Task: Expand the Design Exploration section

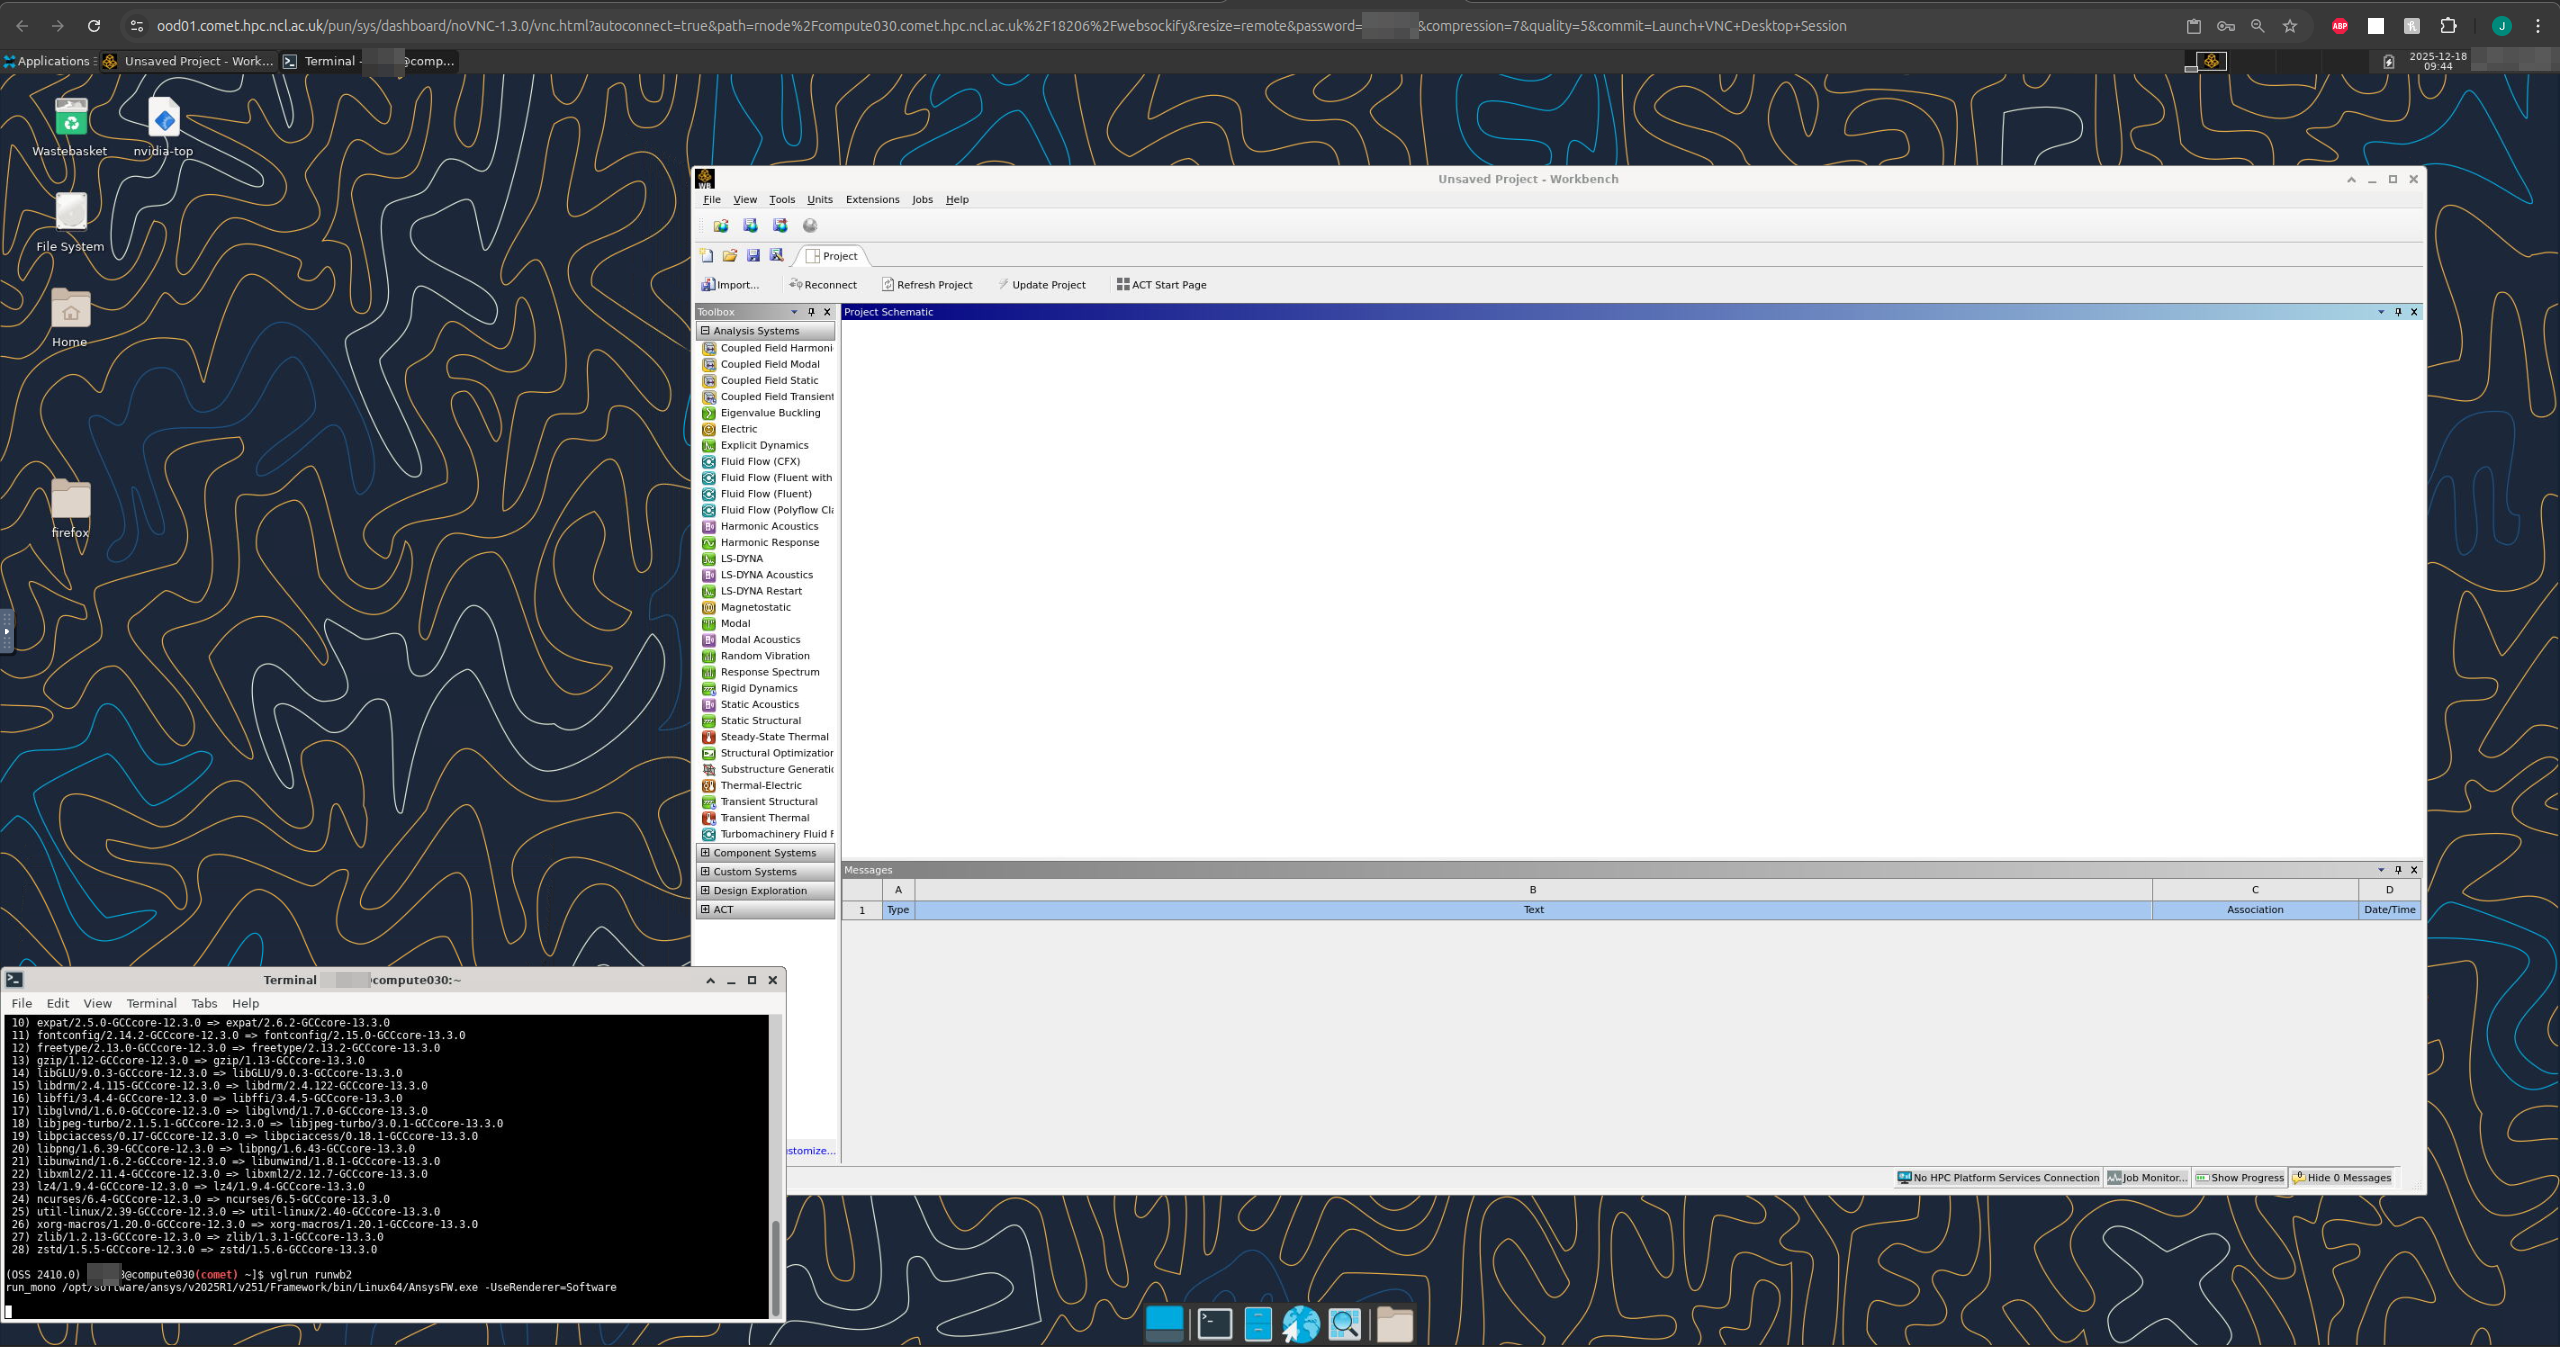Action: (x=705, y=891)
